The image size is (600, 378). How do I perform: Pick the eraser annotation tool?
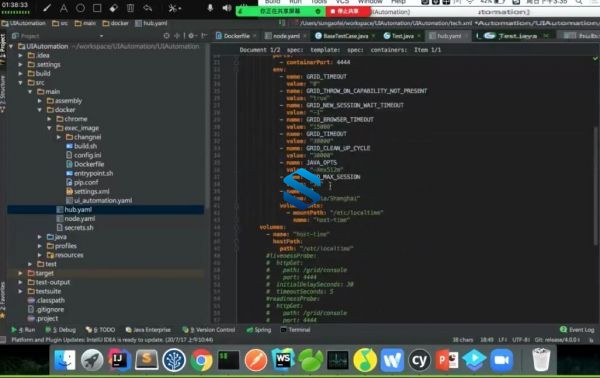pos(114,8)
